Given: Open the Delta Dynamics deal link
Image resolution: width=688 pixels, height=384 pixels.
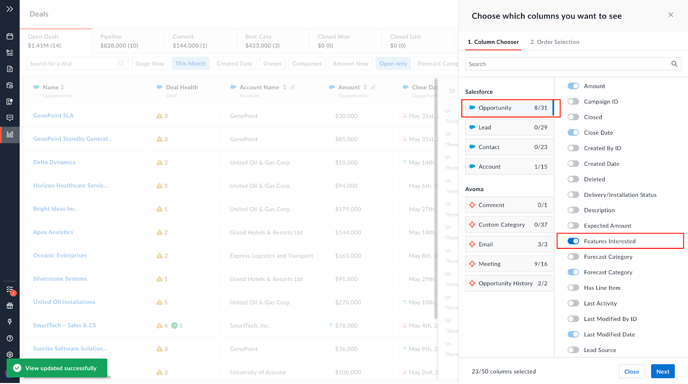Looking at the screenshot, I should pyautogui.click(x=54, y=162).
